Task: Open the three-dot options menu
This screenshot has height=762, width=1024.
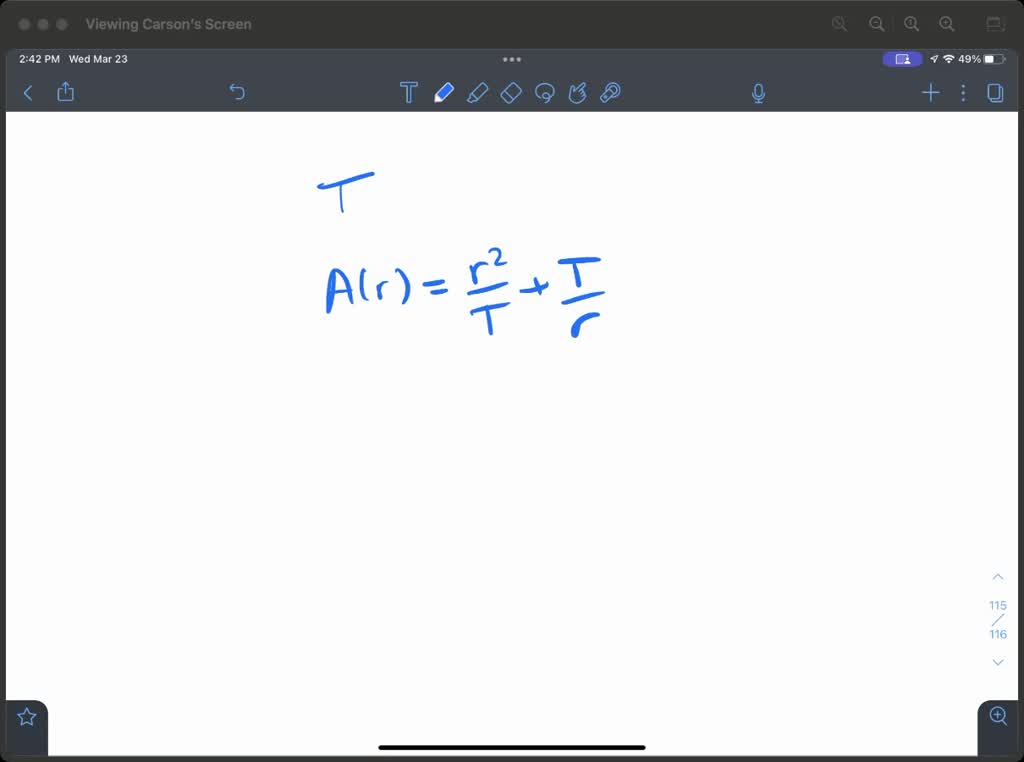Action: coord(962,92)
